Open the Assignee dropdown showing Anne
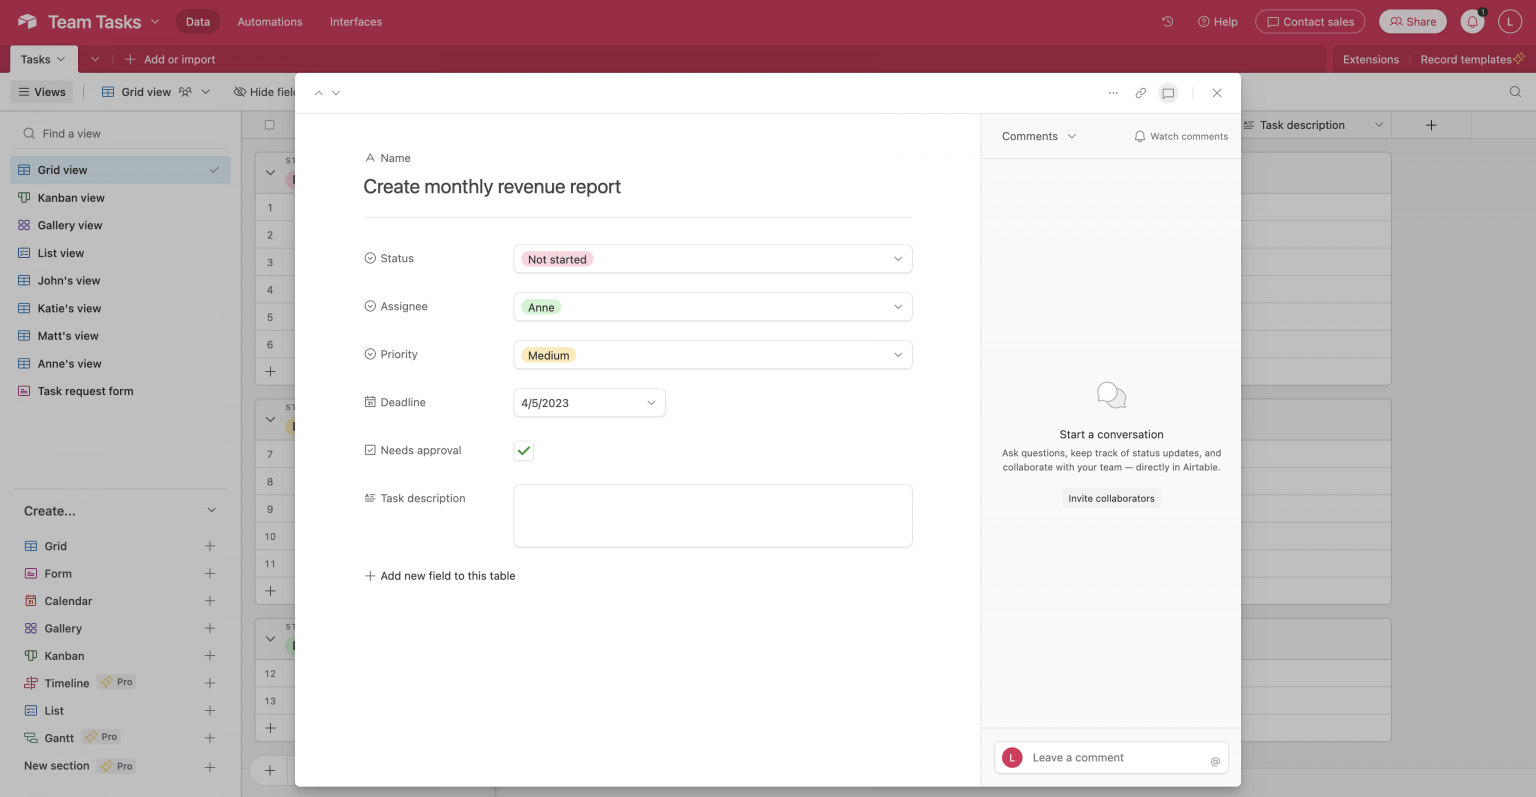The image size is (1536, 797). click(x=712, y=306)
